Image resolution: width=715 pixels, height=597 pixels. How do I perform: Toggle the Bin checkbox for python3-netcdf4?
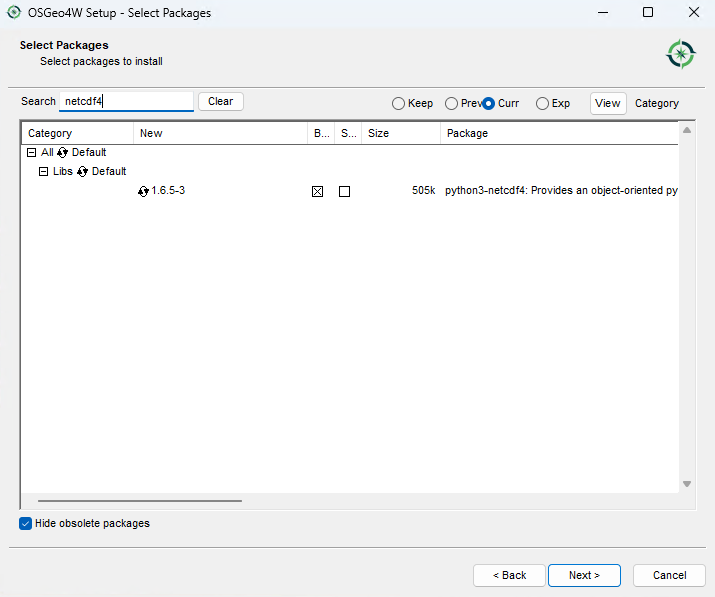317,191
